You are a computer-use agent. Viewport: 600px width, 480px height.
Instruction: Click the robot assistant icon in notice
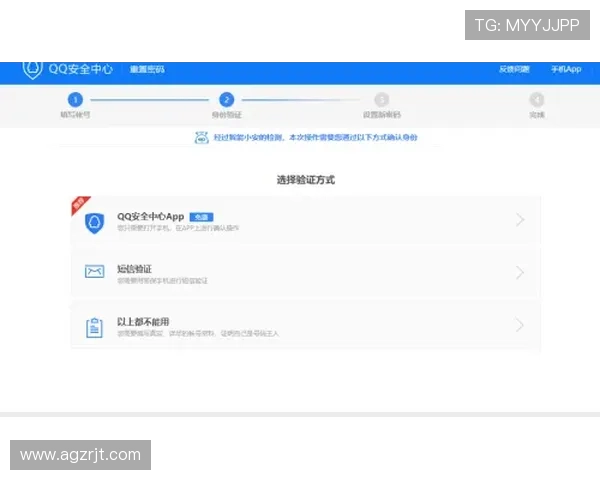202,137
